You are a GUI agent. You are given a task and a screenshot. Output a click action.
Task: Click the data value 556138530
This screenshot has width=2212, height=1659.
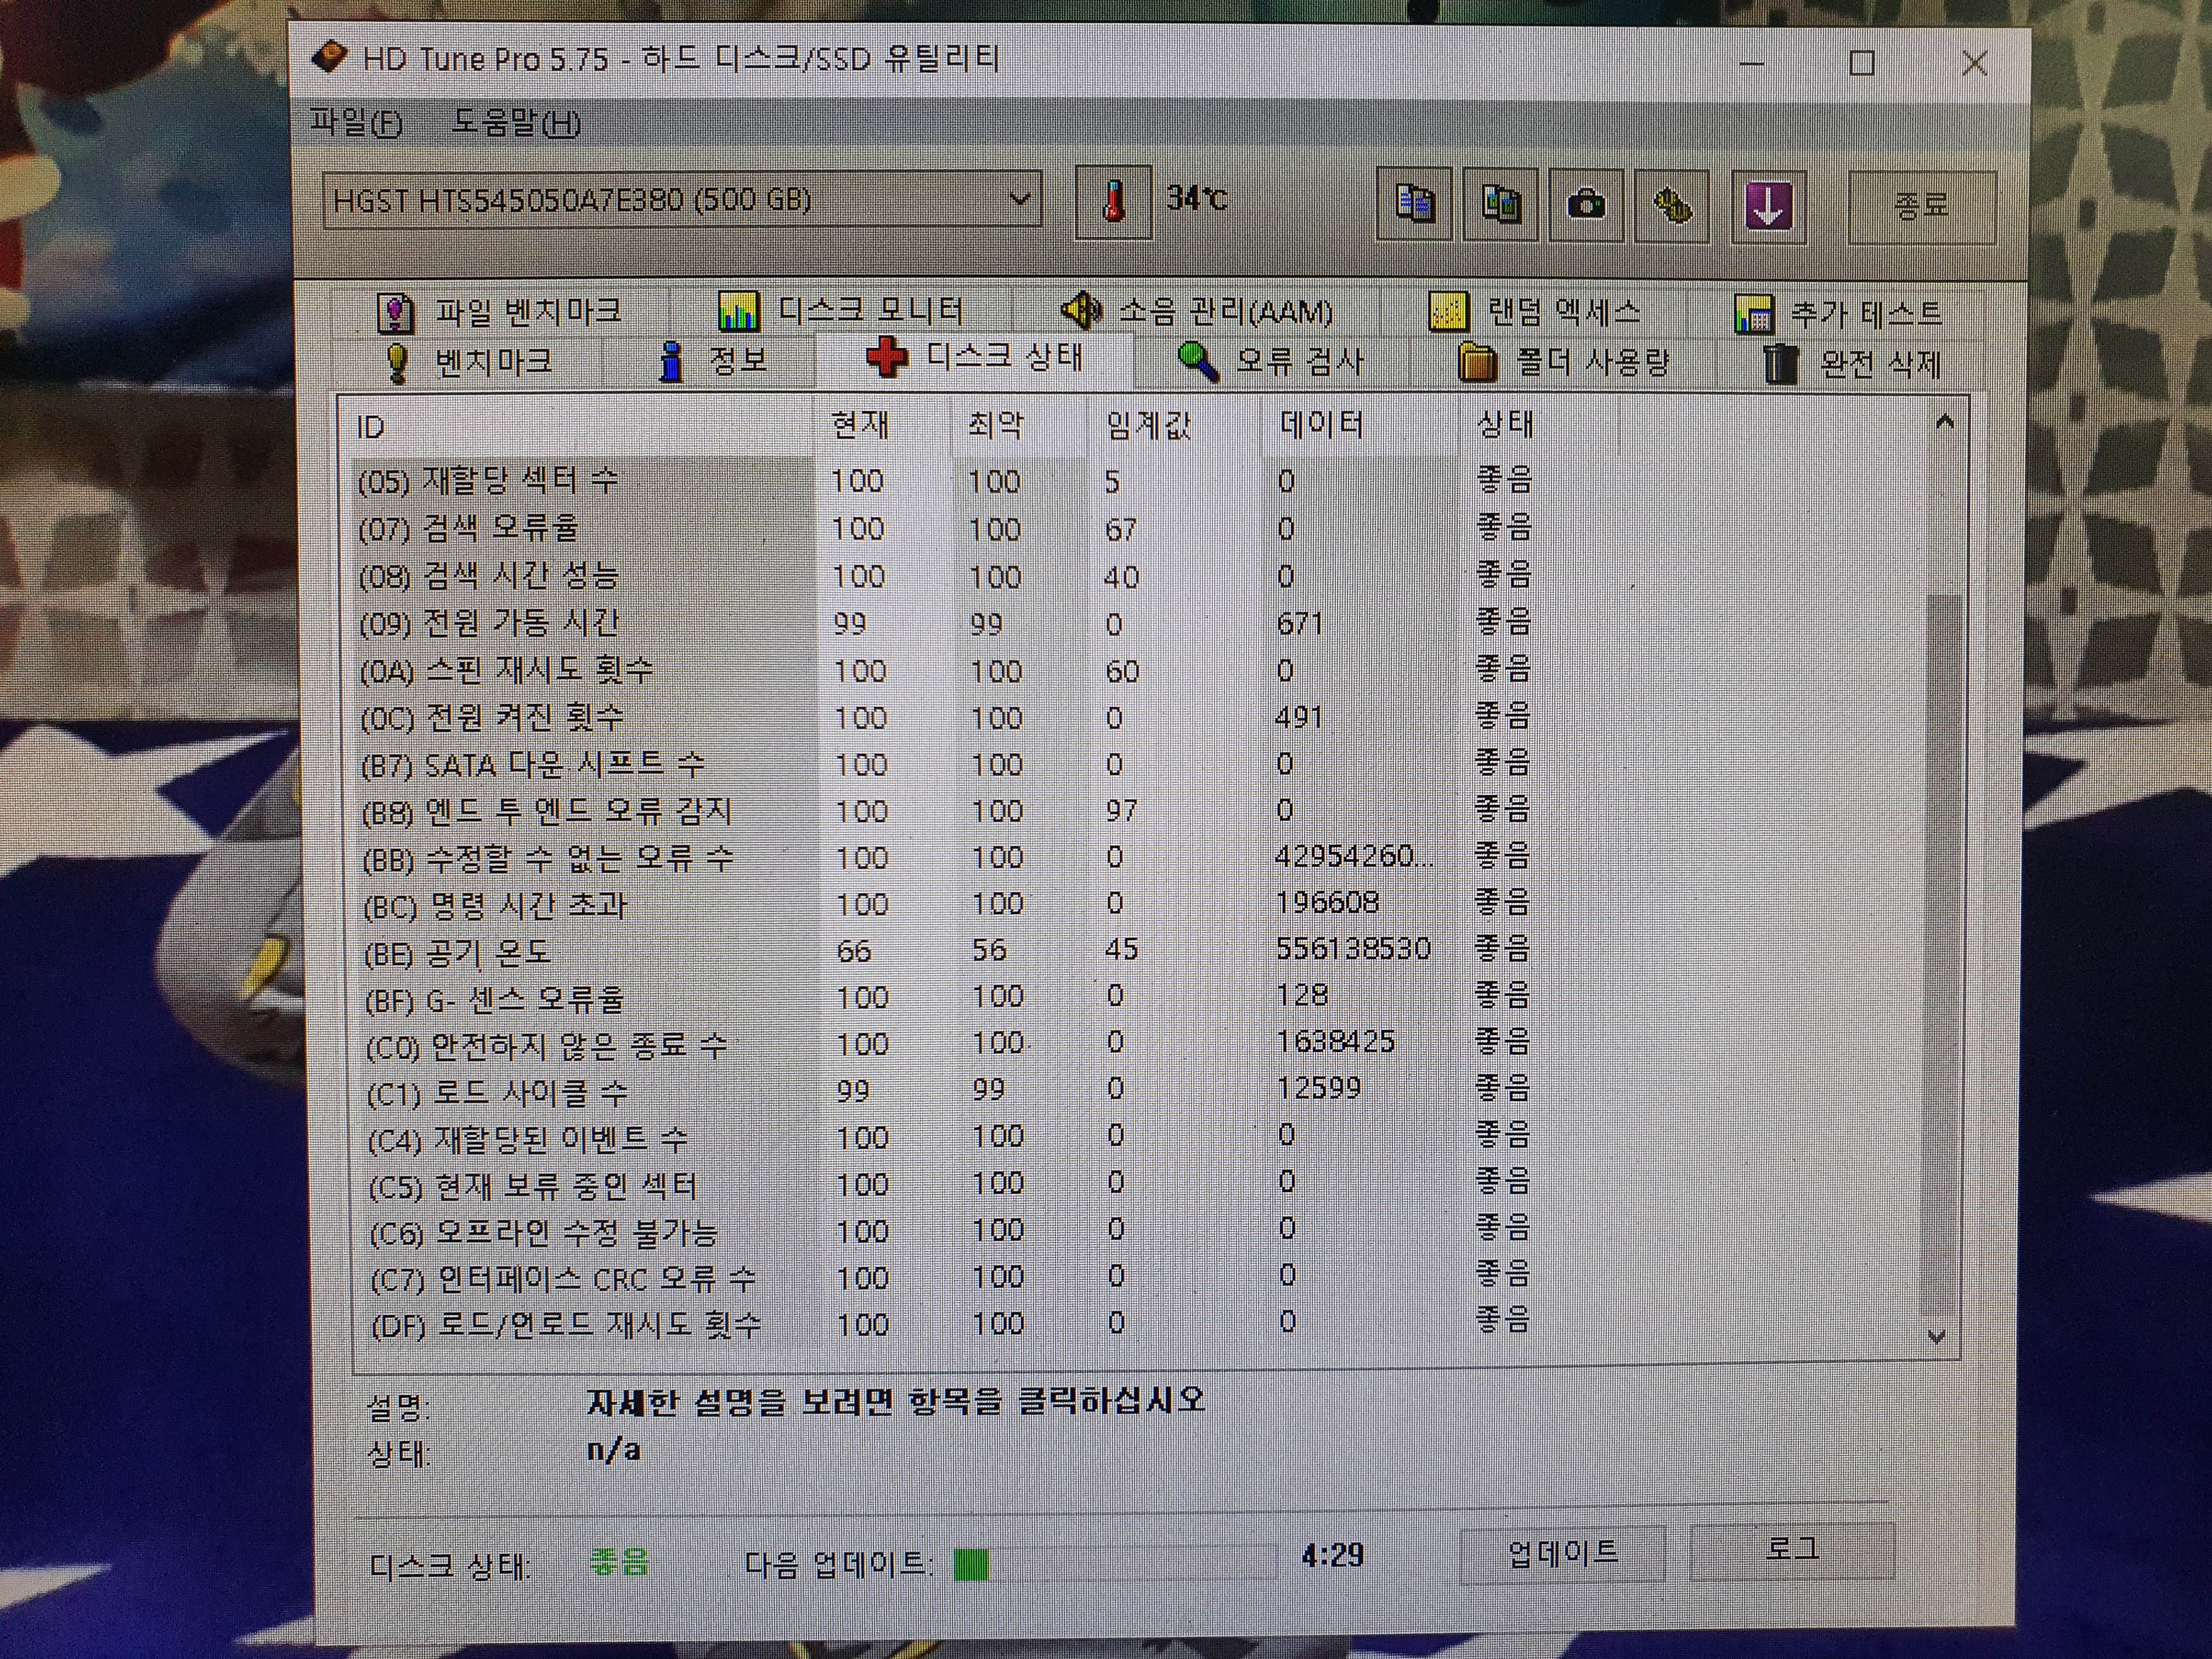(1353, 948)
